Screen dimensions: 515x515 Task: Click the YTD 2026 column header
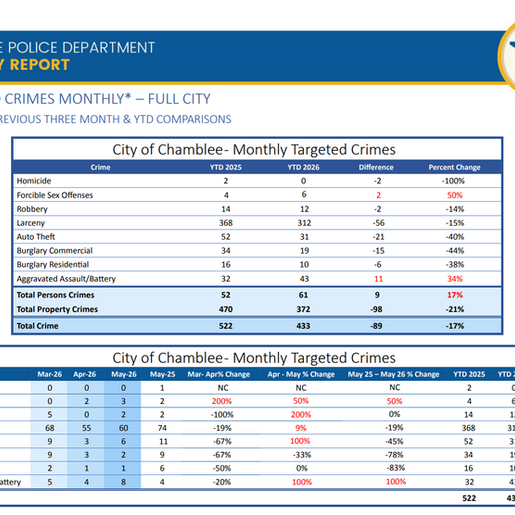click(x=303, y=167)
